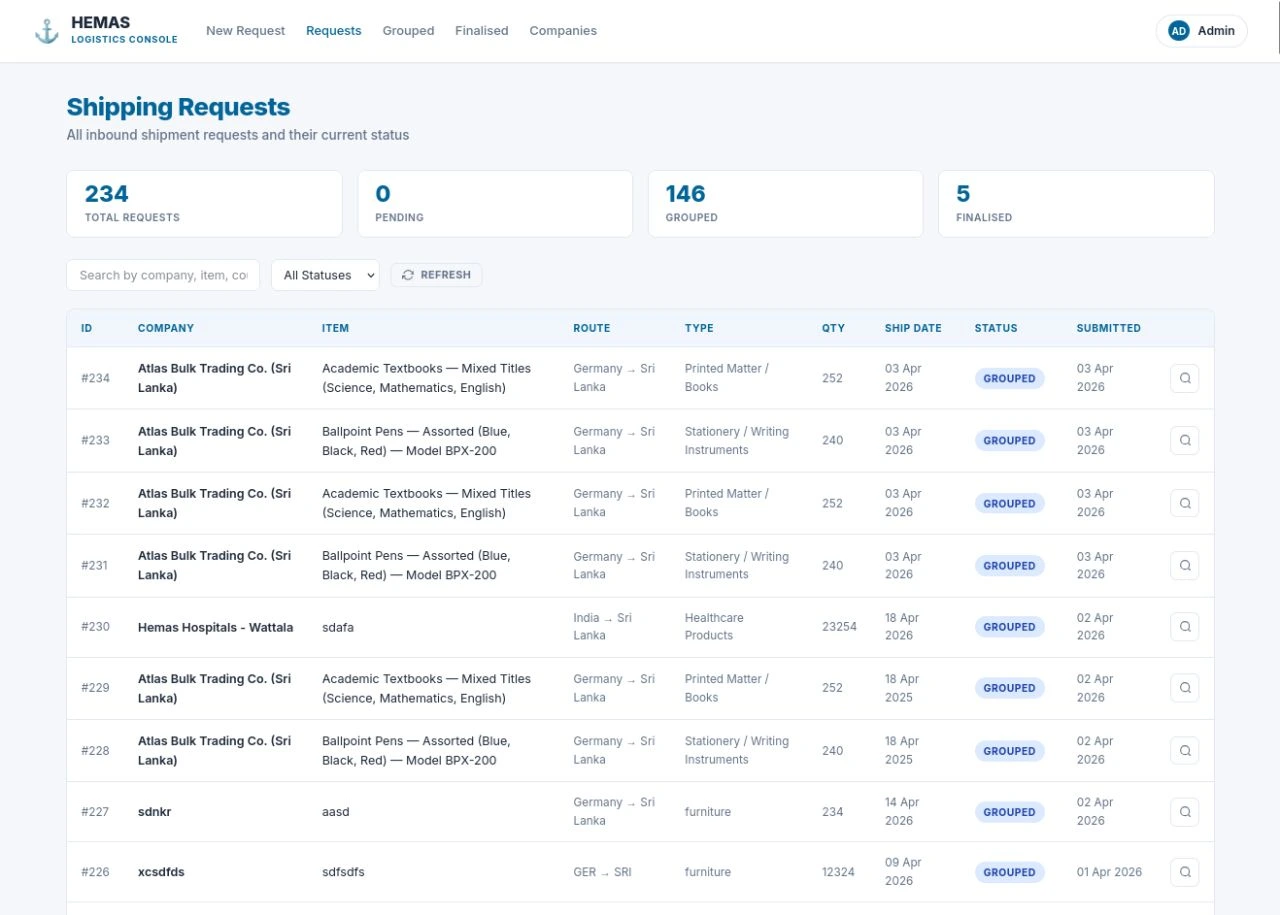Open the All Statuses dropdown
The width and height of the screenshot is (1280, 915).
click(325, 275)
